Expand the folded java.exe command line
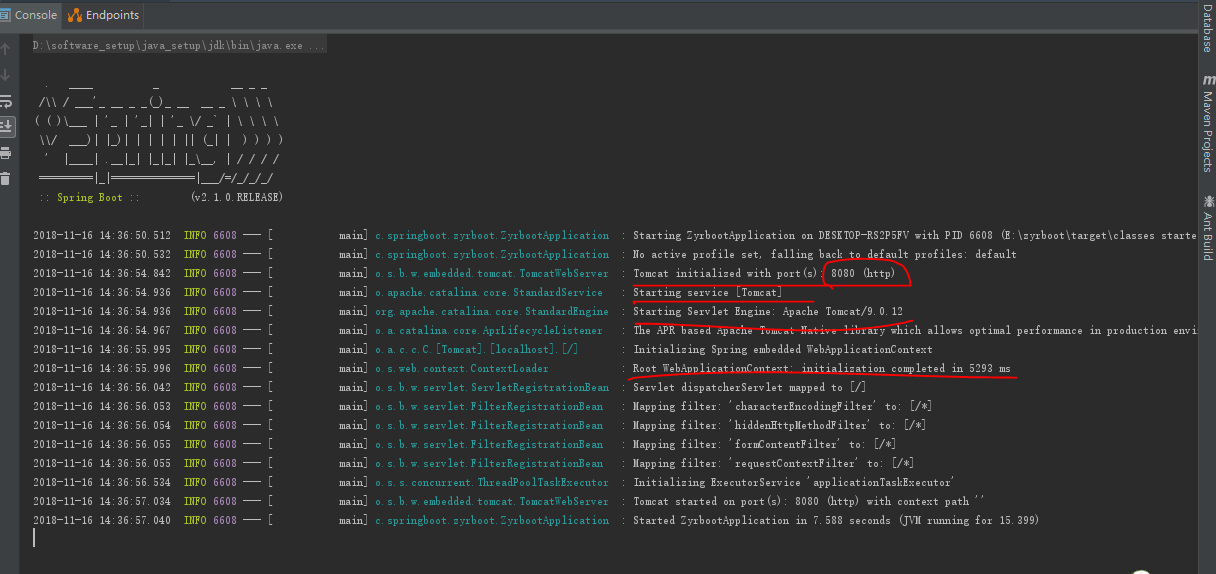The image size is (1216, 574). (178, 46)
